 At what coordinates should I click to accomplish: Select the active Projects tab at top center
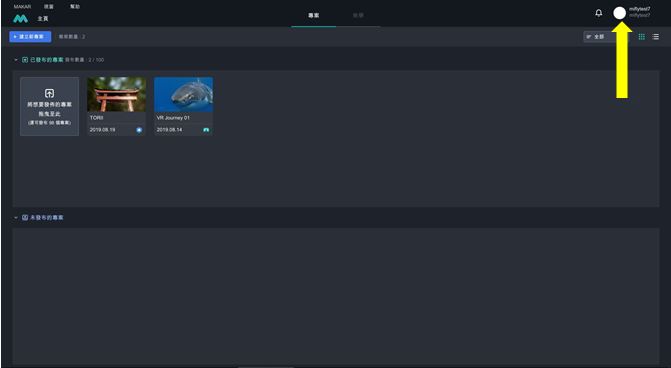(314, 15)
